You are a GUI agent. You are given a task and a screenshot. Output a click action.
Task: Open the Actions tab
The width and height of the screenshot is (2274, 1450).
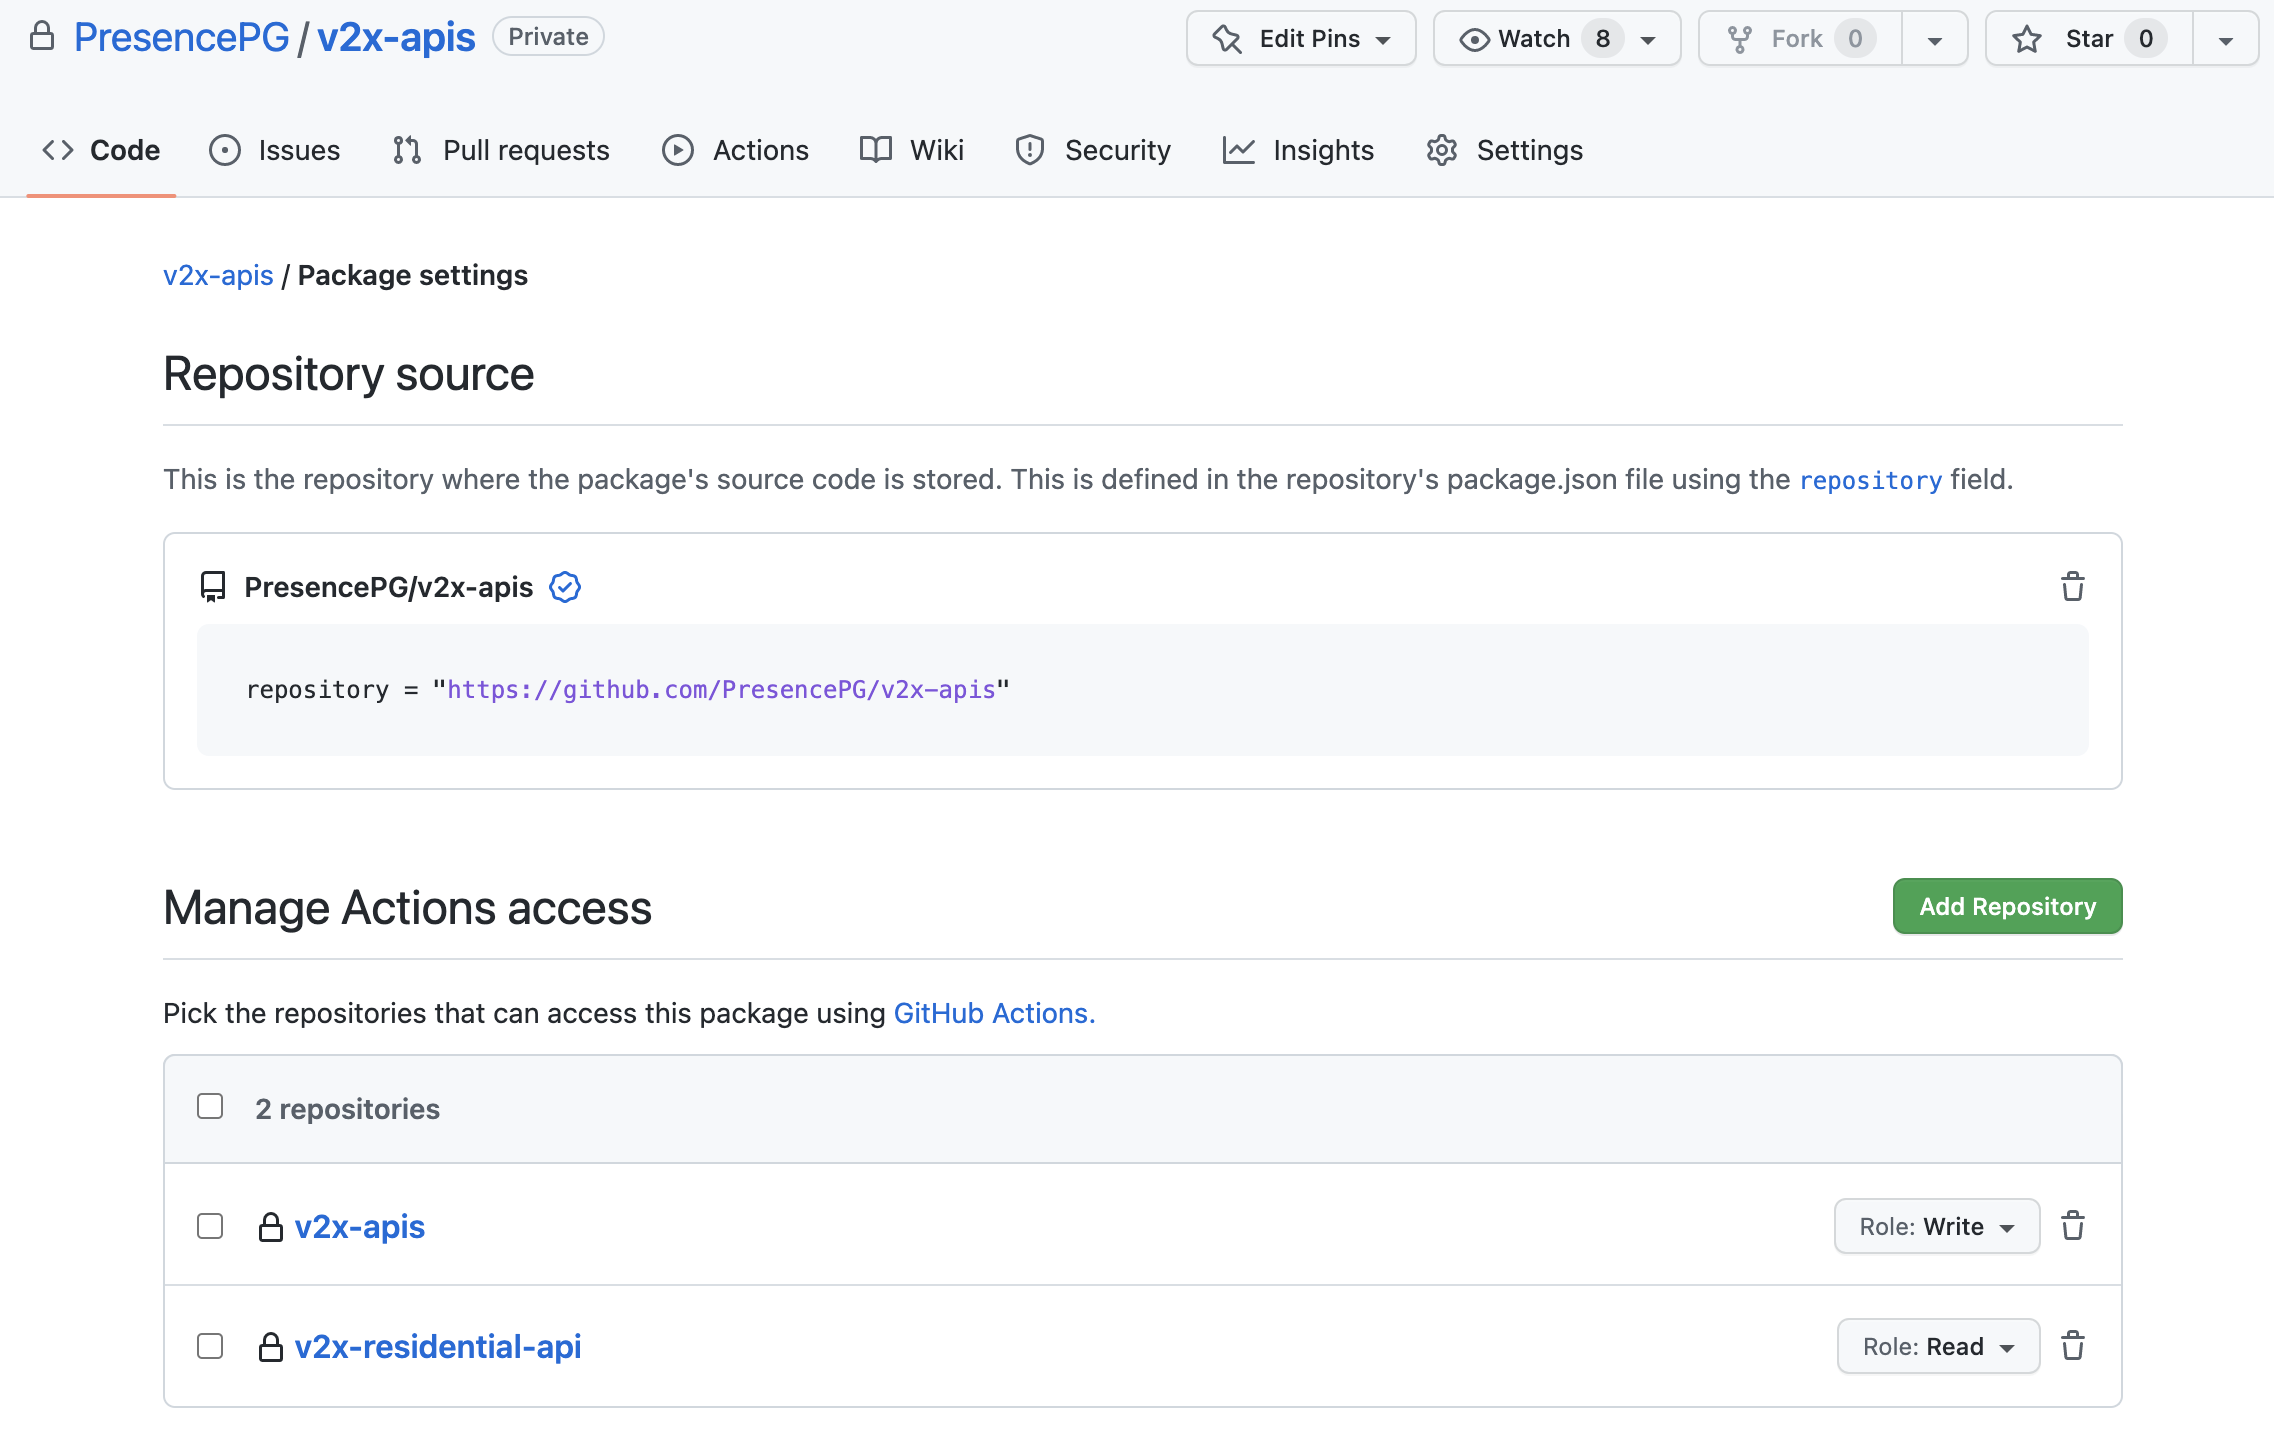[735, 150]
